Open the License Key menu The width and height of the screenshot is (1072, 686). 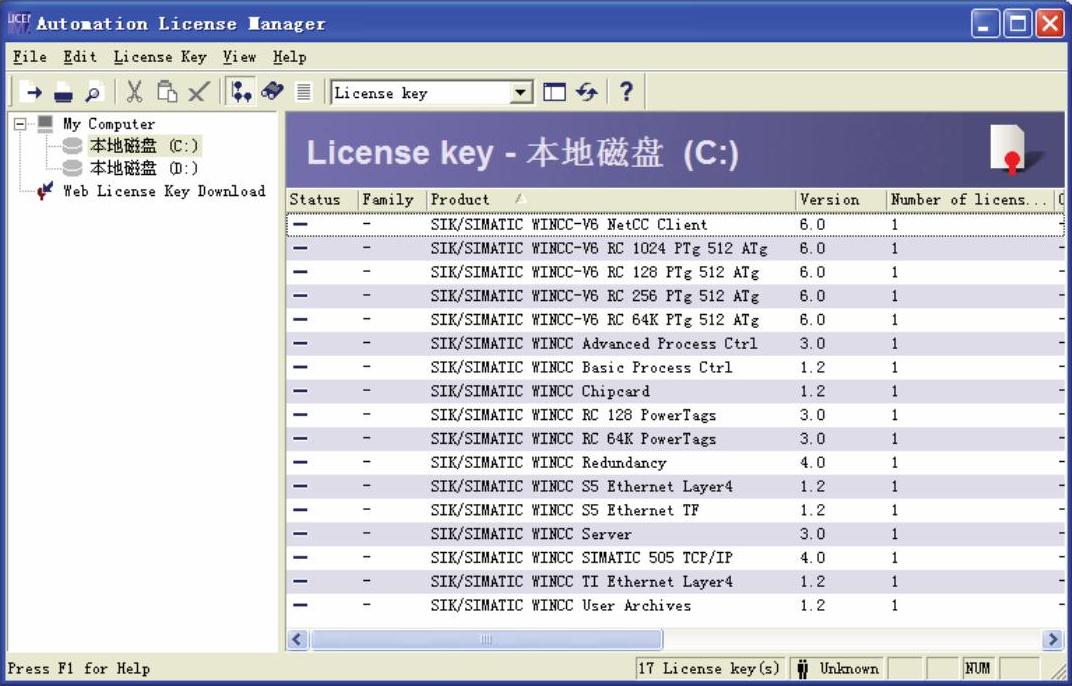click(160, 57)
